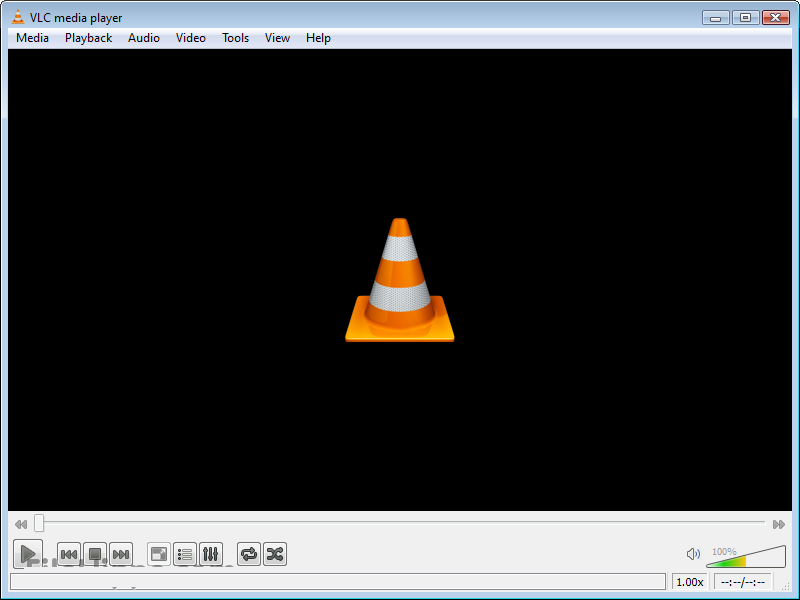Click the 1.00x playback speed label
Screen dimensions: 800x600
pos(690,582)
